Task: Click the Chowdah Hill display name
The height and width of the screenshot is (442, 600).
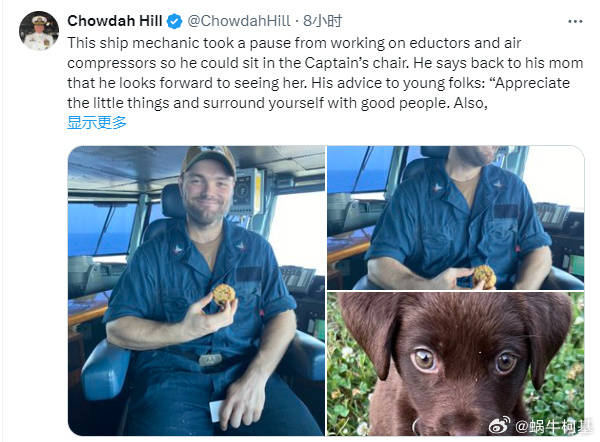Action: tap(111, 21)
